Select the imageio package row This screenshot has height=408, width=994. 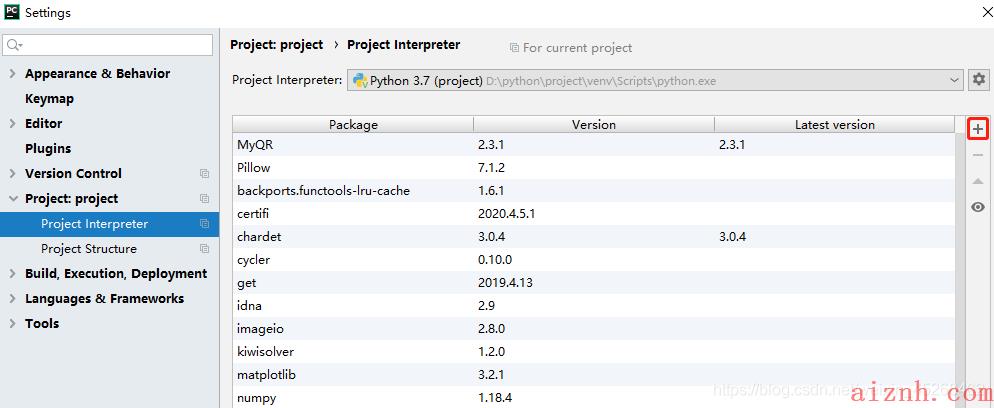(593, 329)
